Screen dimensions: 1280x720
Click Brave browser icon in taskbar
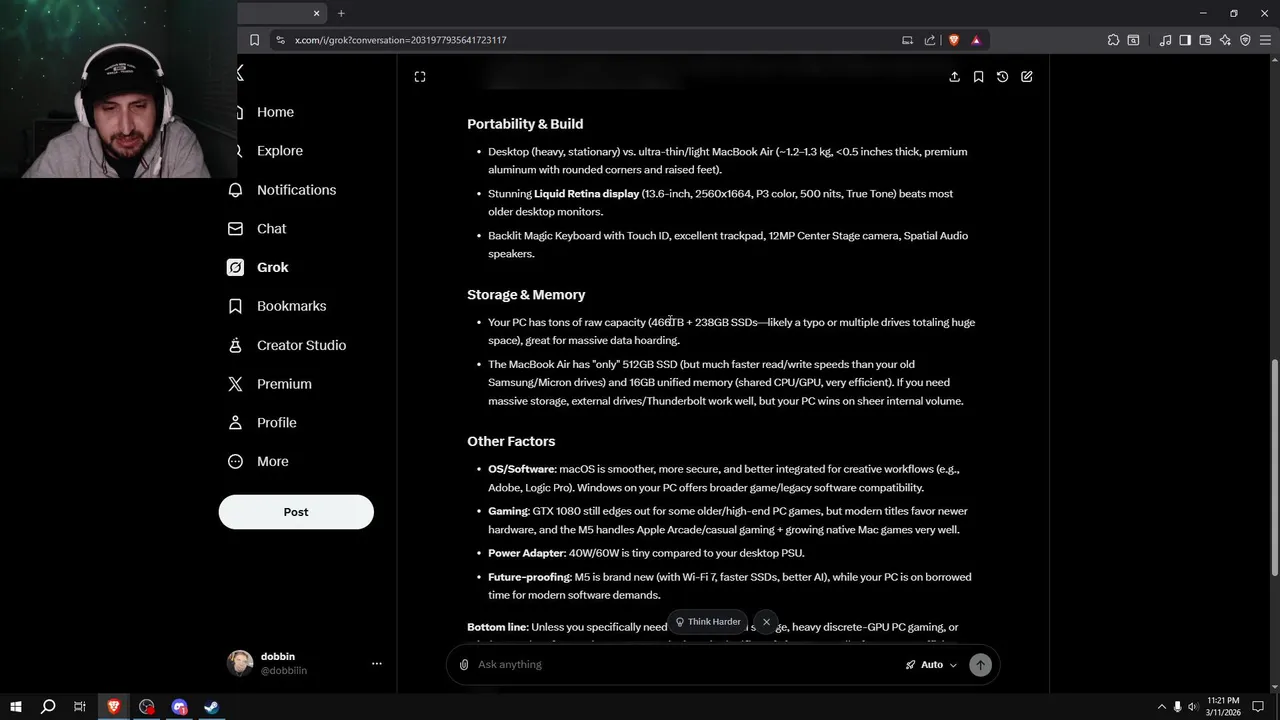tap(114, 707)
